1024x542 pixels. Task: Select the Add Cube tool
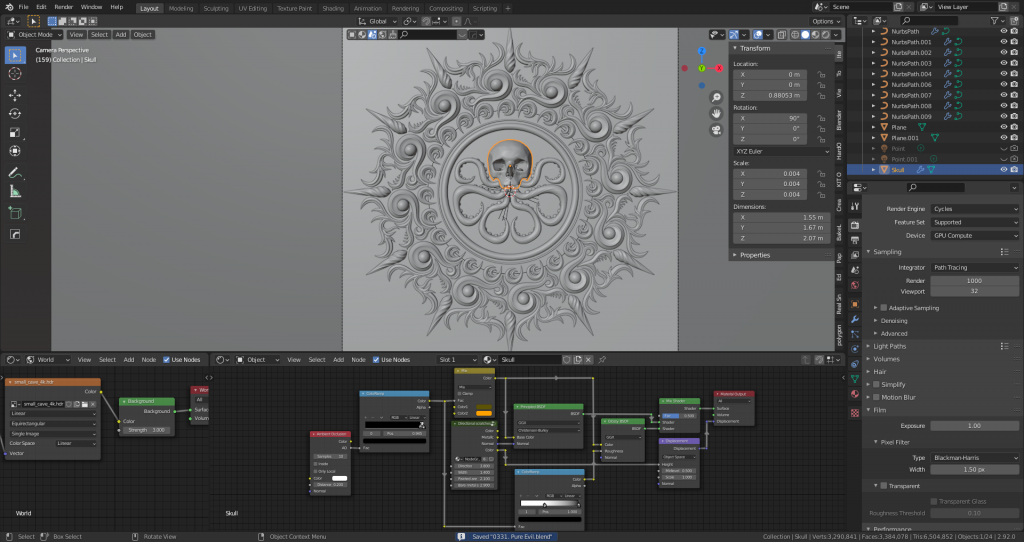(x=15, y=213)
